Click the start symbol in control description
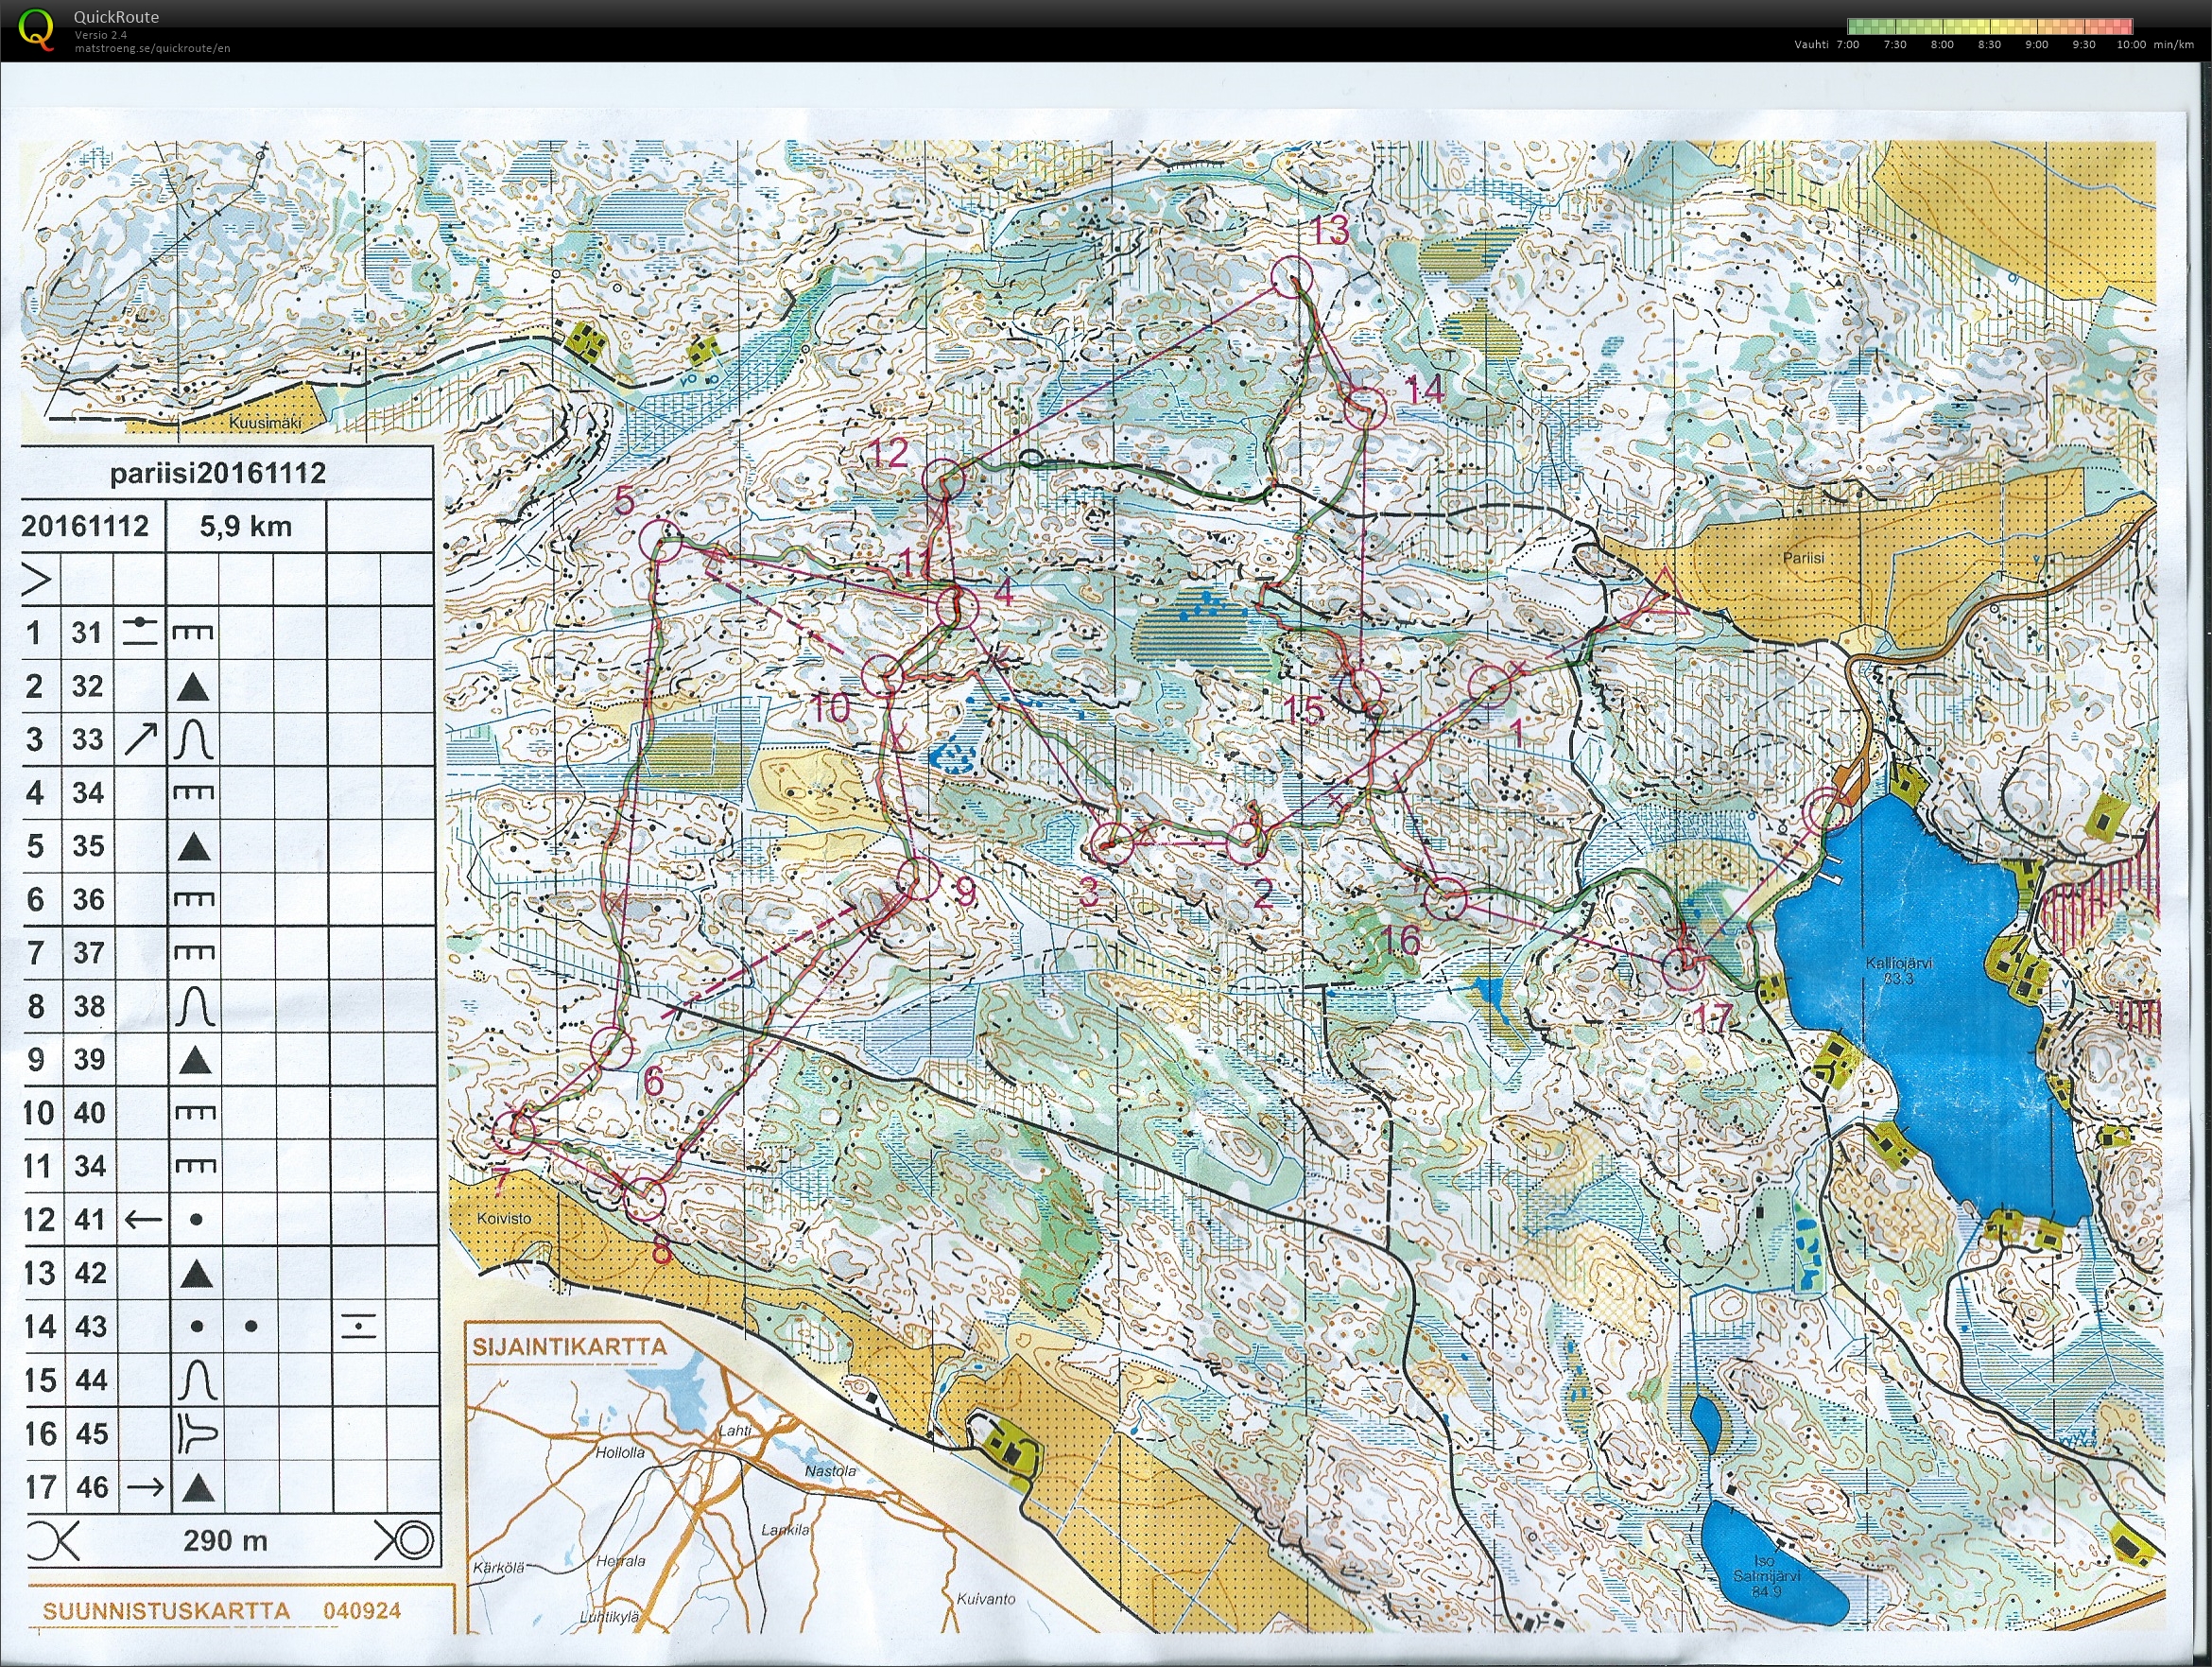Screen dimensions: 2212x1667 tap(36, 579)
